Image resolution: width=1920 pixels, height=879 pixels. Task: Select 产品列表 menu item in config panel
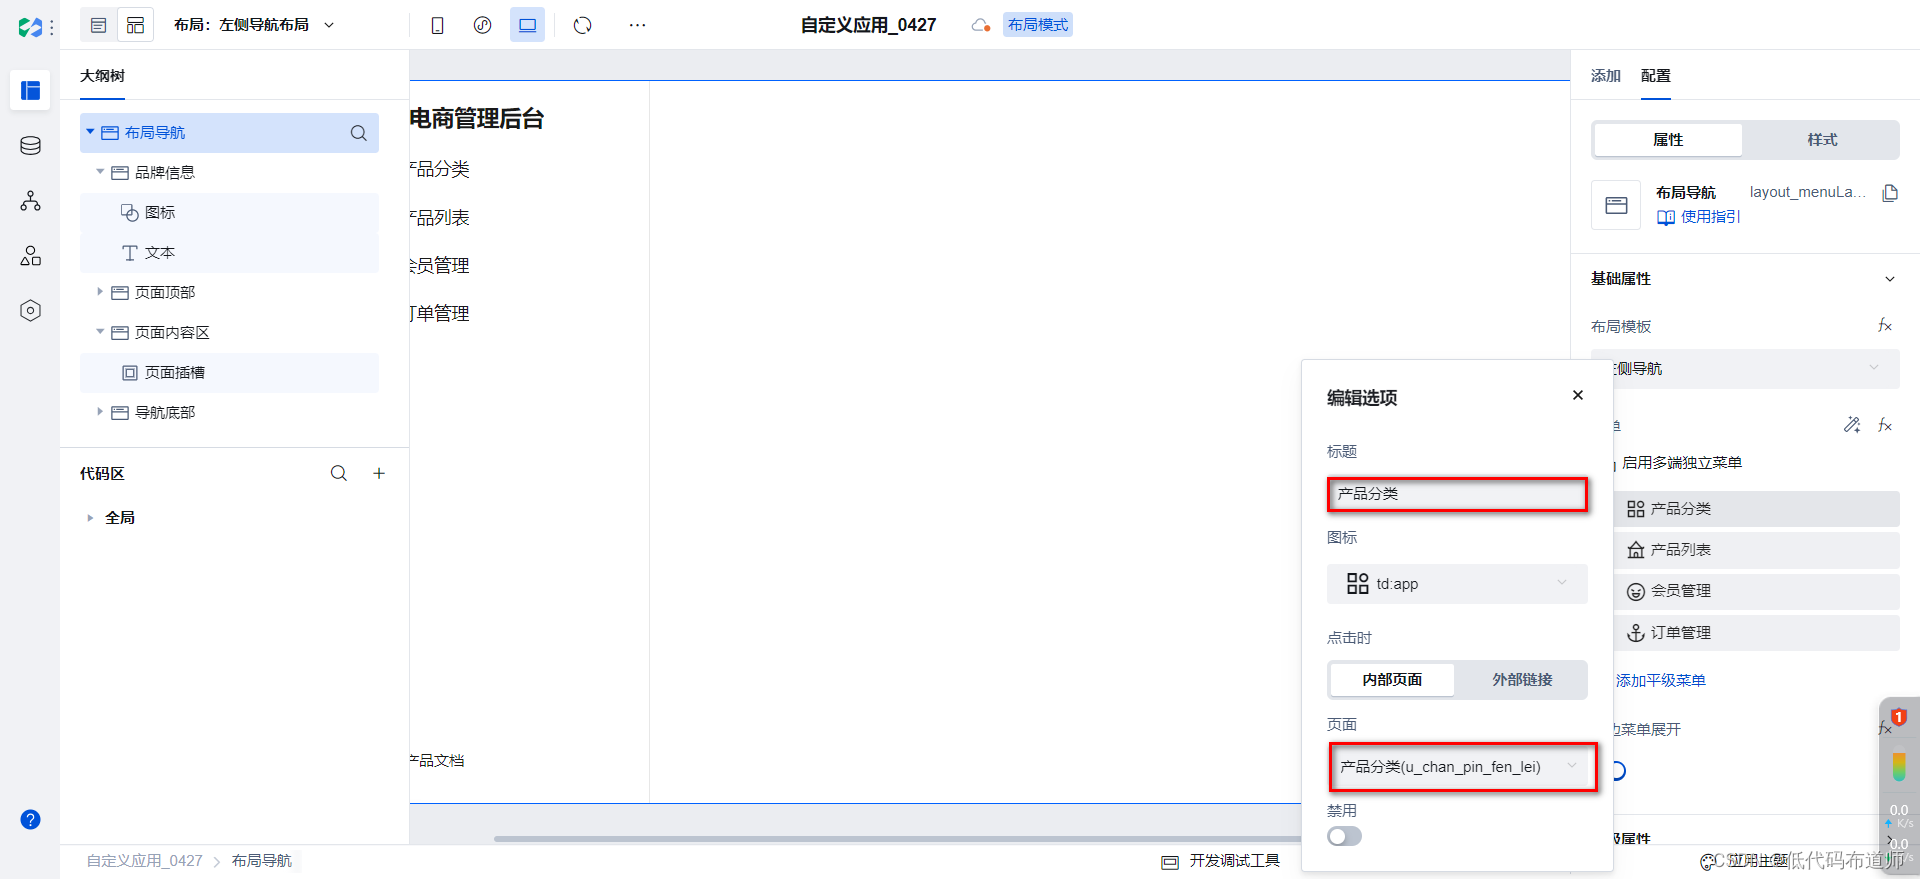[1756, 550]
